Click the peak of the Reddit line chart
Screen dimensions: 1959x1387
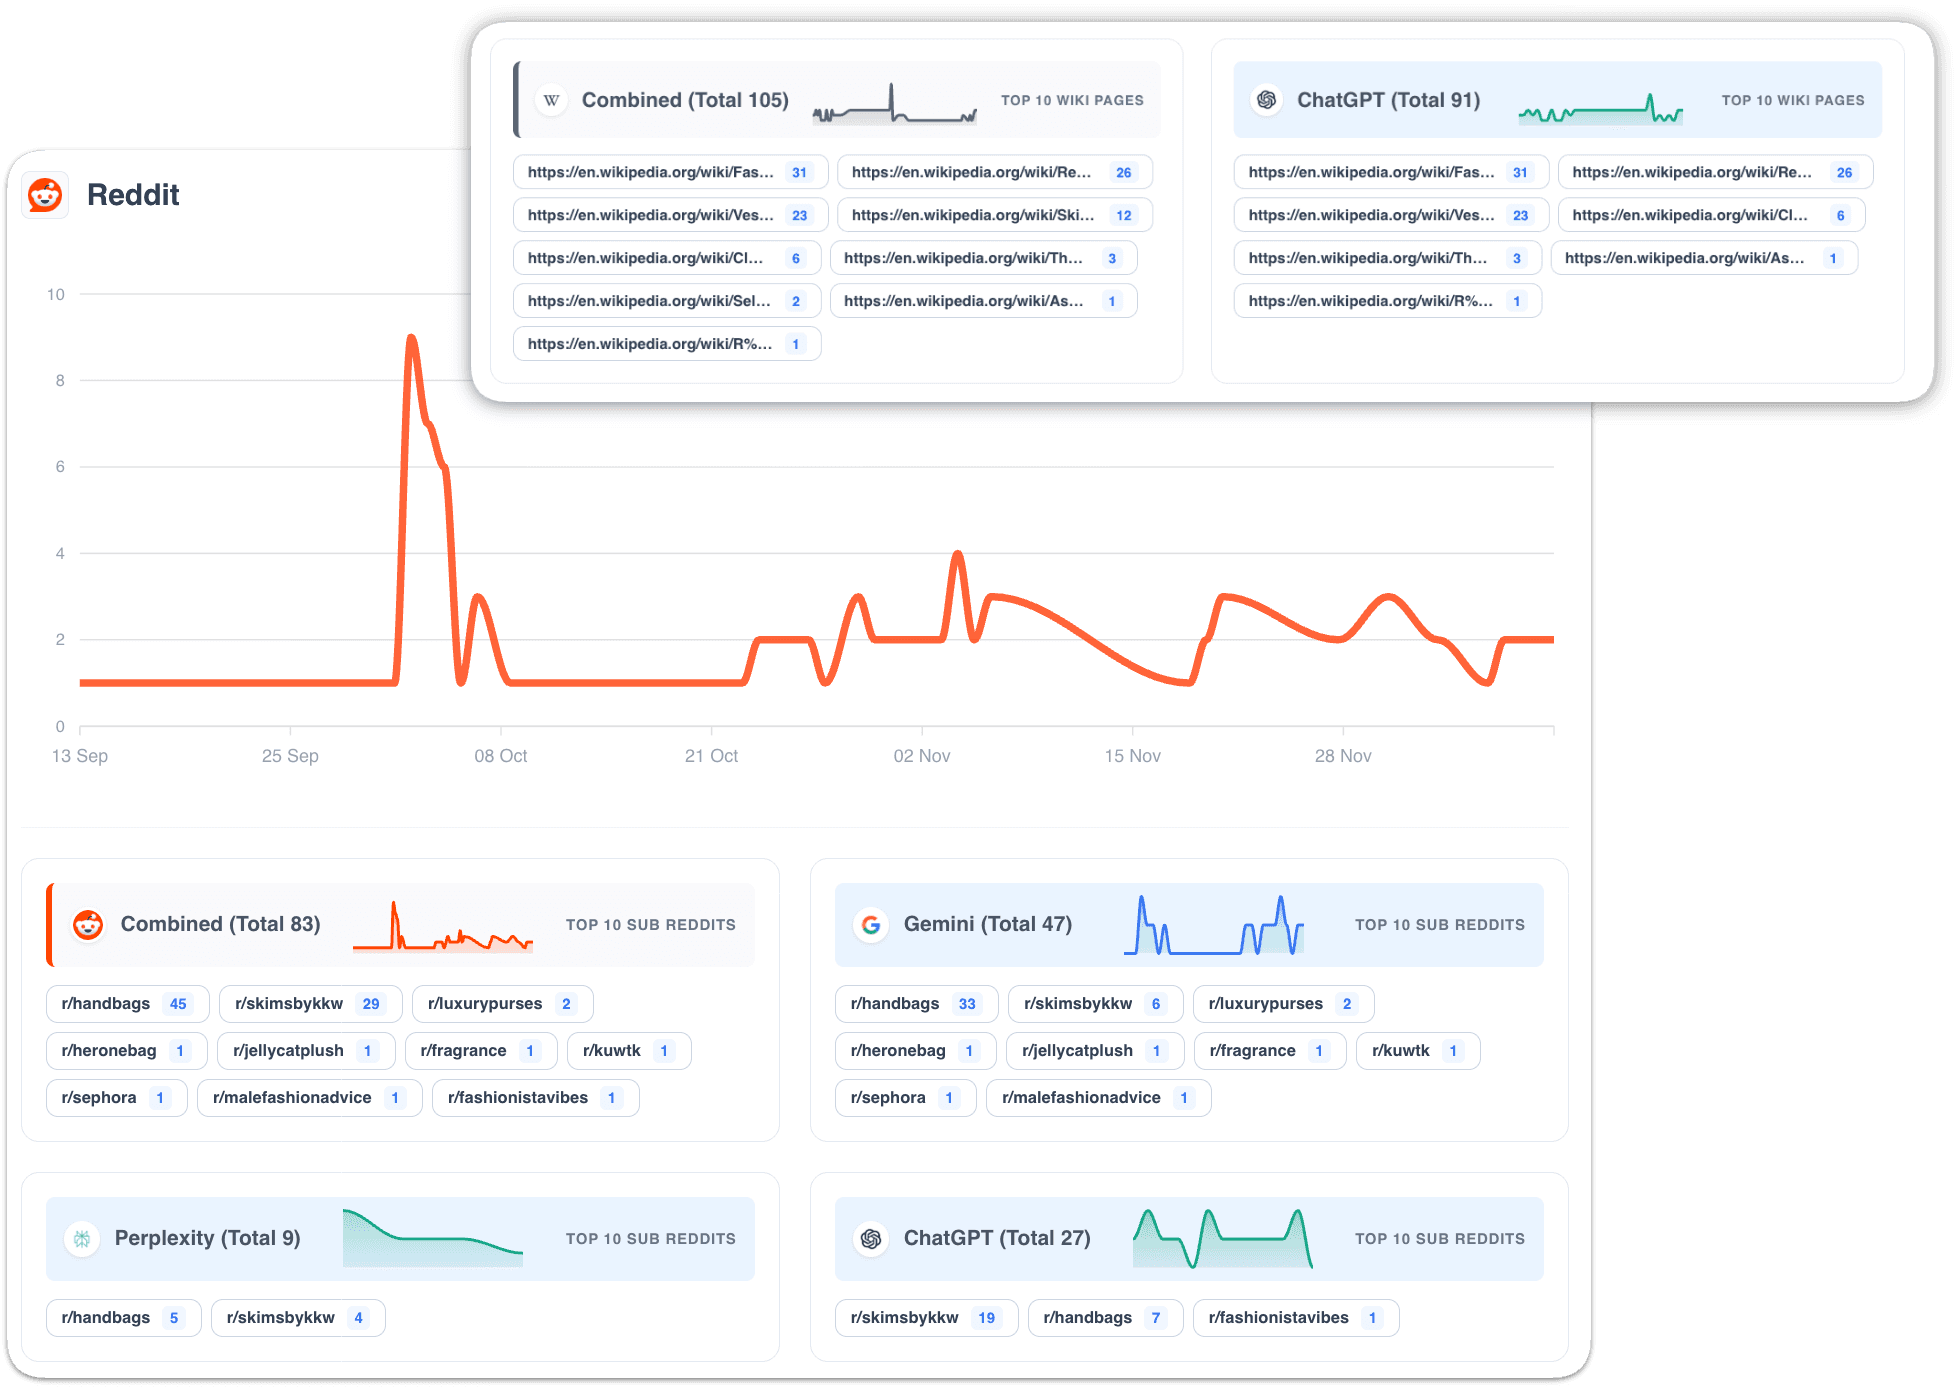[411, 338]
